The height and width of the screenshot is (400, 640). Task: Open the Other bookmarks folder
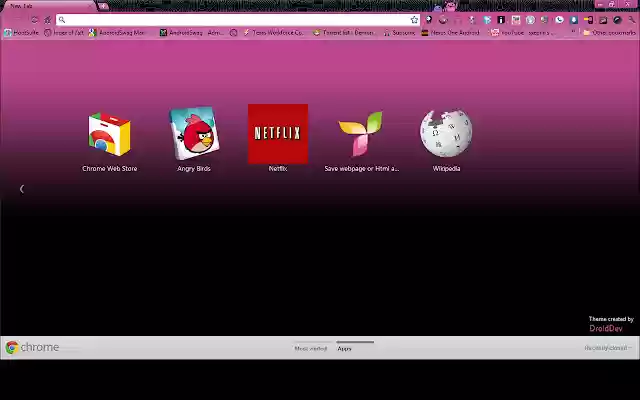coord(609,33)
